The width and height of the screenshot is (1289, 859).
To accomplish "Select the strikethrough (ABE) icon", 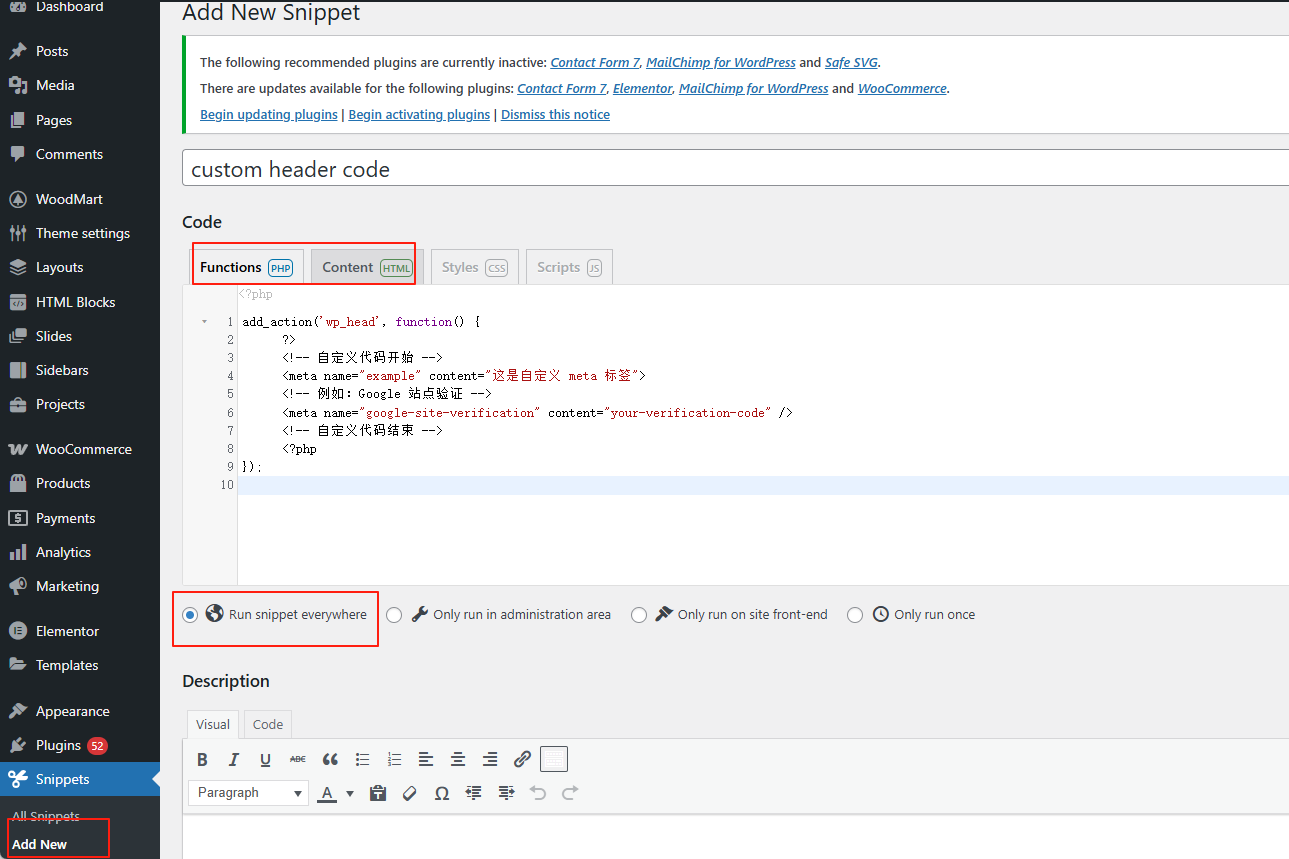I will pos(297,759).
